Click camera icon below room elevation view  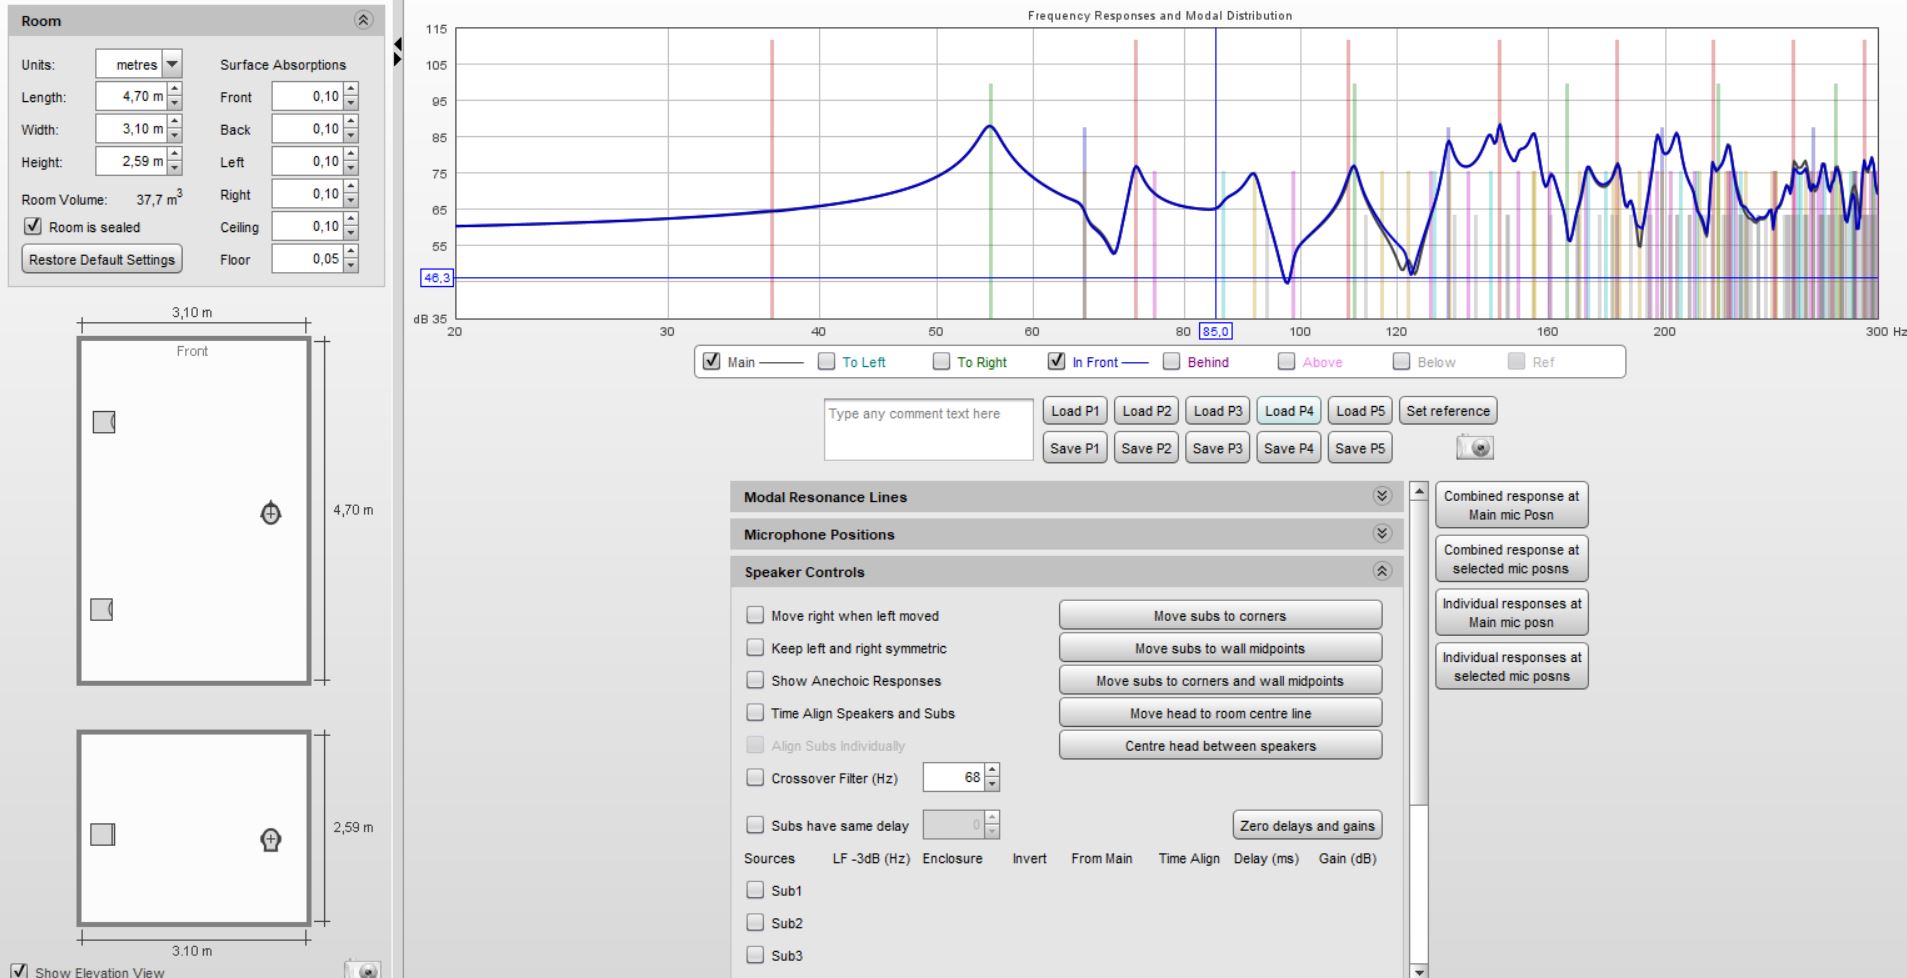(x=363, y=969)
